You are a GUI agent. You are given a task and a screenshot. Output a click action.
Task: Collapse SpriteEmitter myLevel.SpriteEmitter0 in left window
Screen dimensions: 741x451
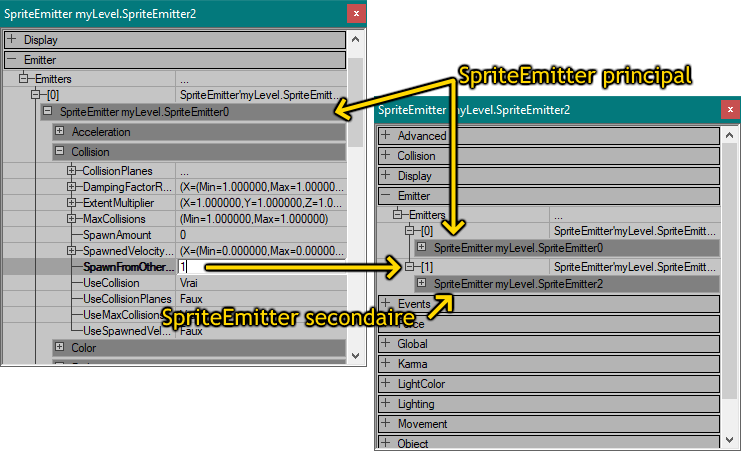point(47,112)
